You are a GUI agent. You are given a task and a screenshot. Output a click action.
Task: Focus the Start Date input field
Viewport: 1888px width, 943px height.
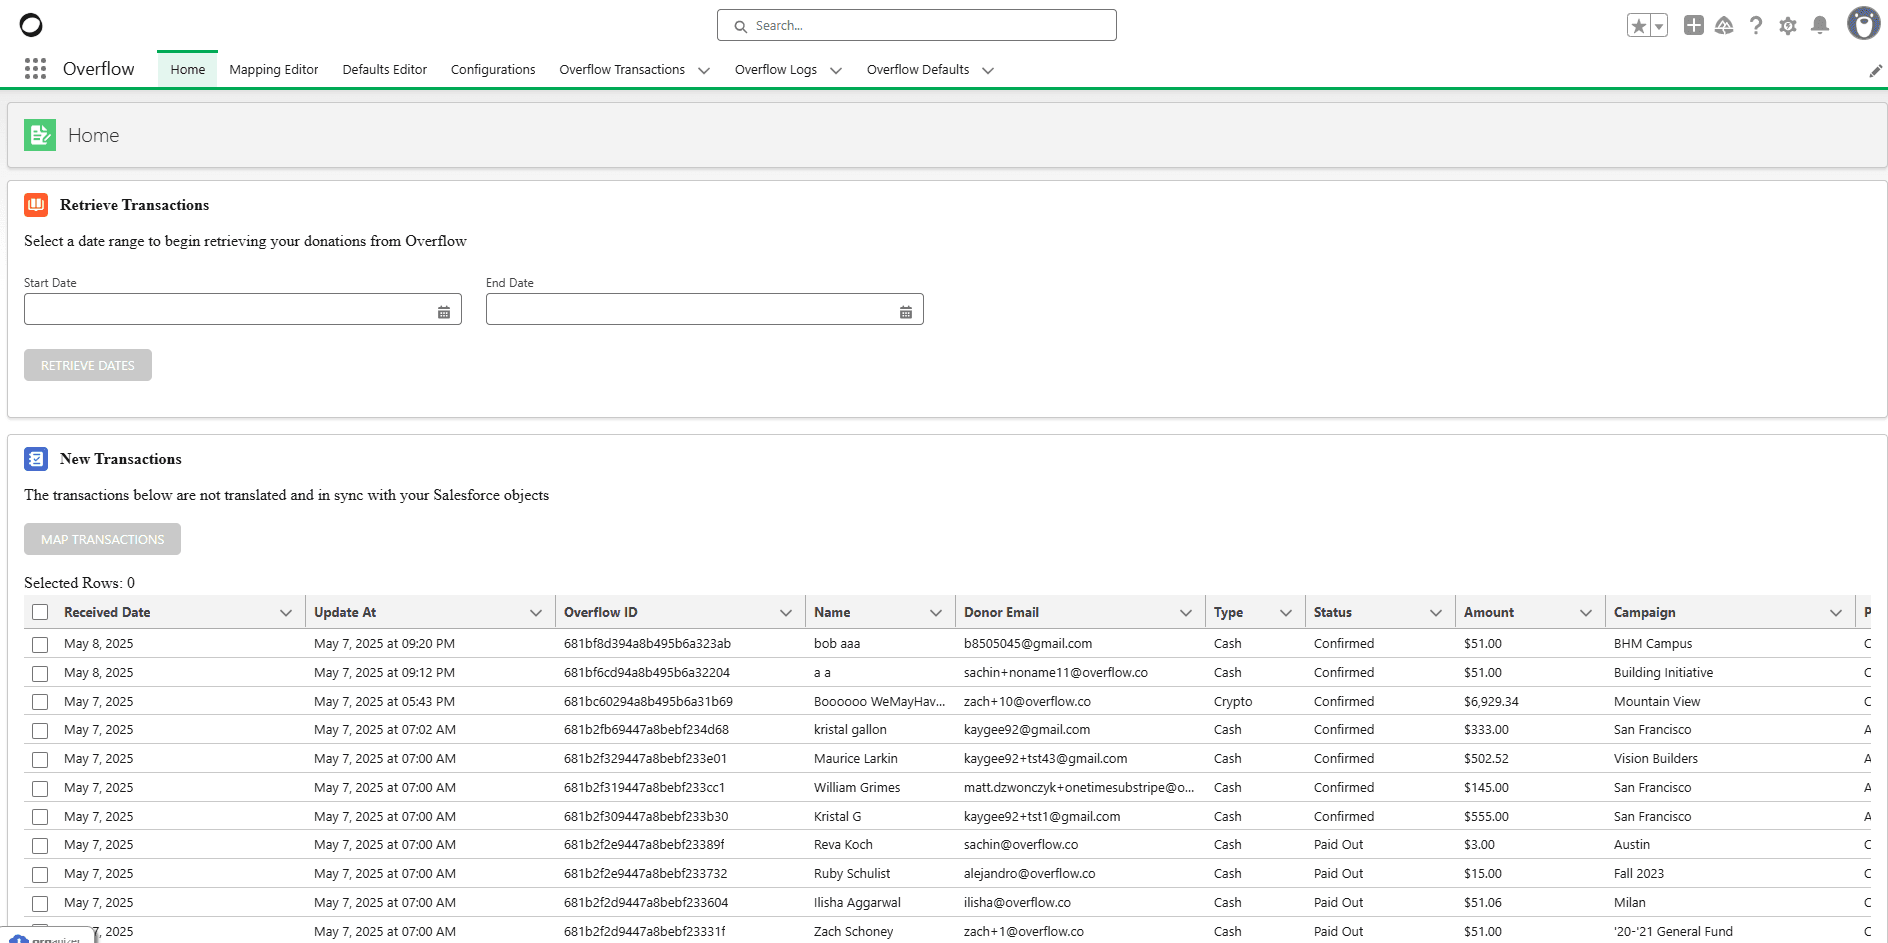tap(243, 309)
